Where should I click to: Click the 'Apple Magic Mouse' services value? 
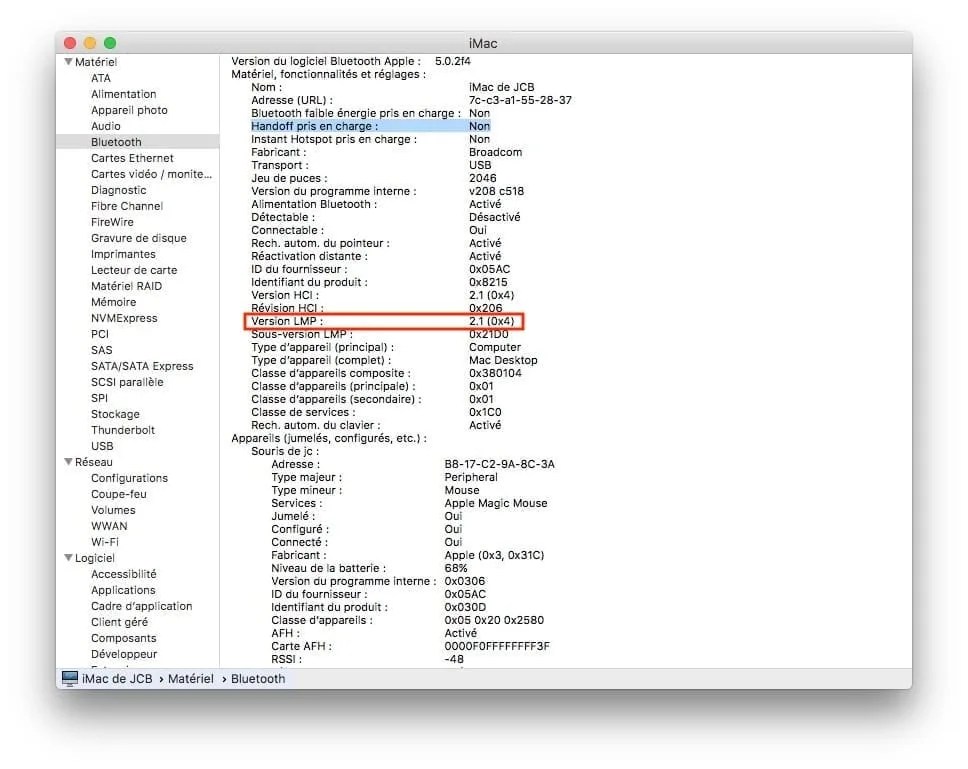pos(496,503)
